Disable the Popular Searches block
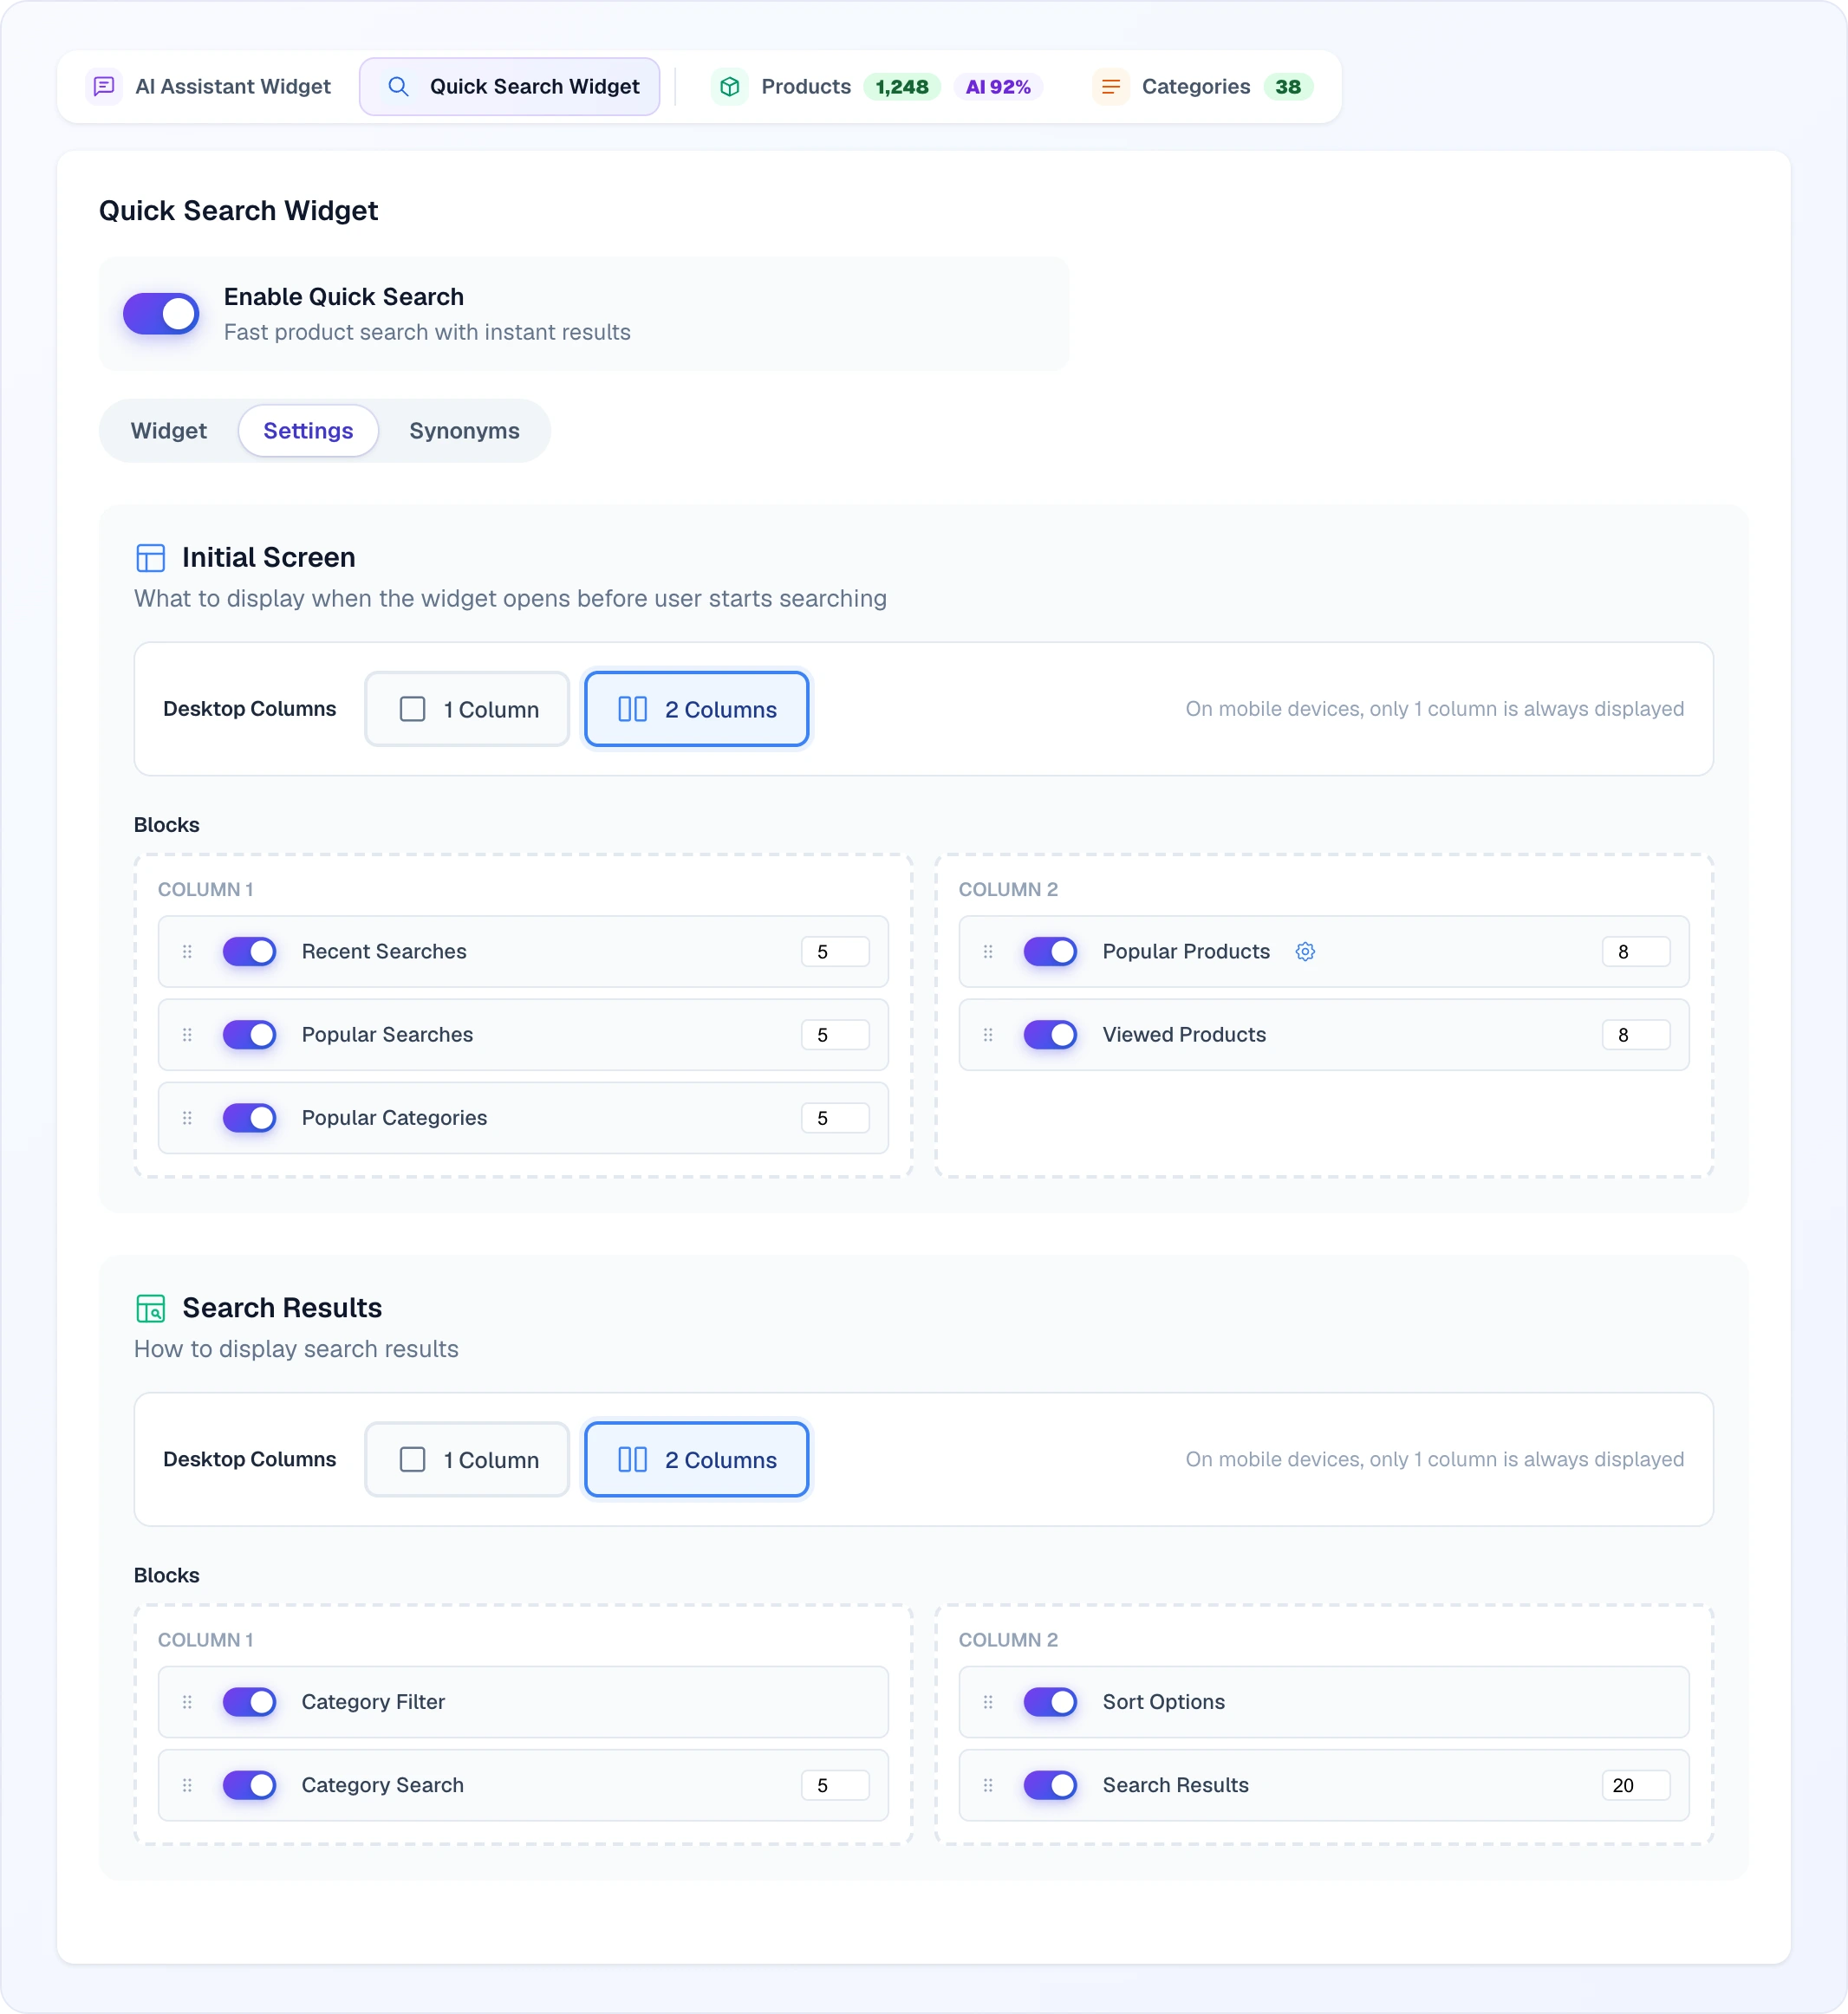Viewport: 1848px width, 2014px height. tap(250, 1034)
